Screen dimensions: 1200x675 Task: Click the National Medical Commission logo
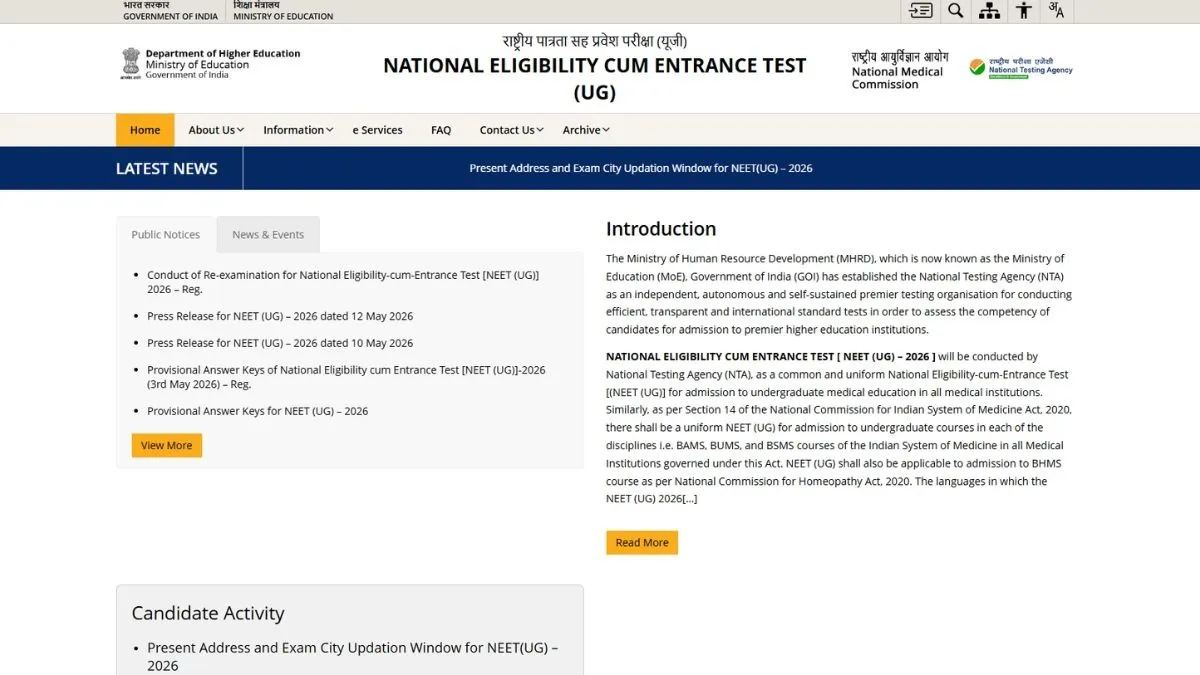pyautogui.click(x=899, y=71)
